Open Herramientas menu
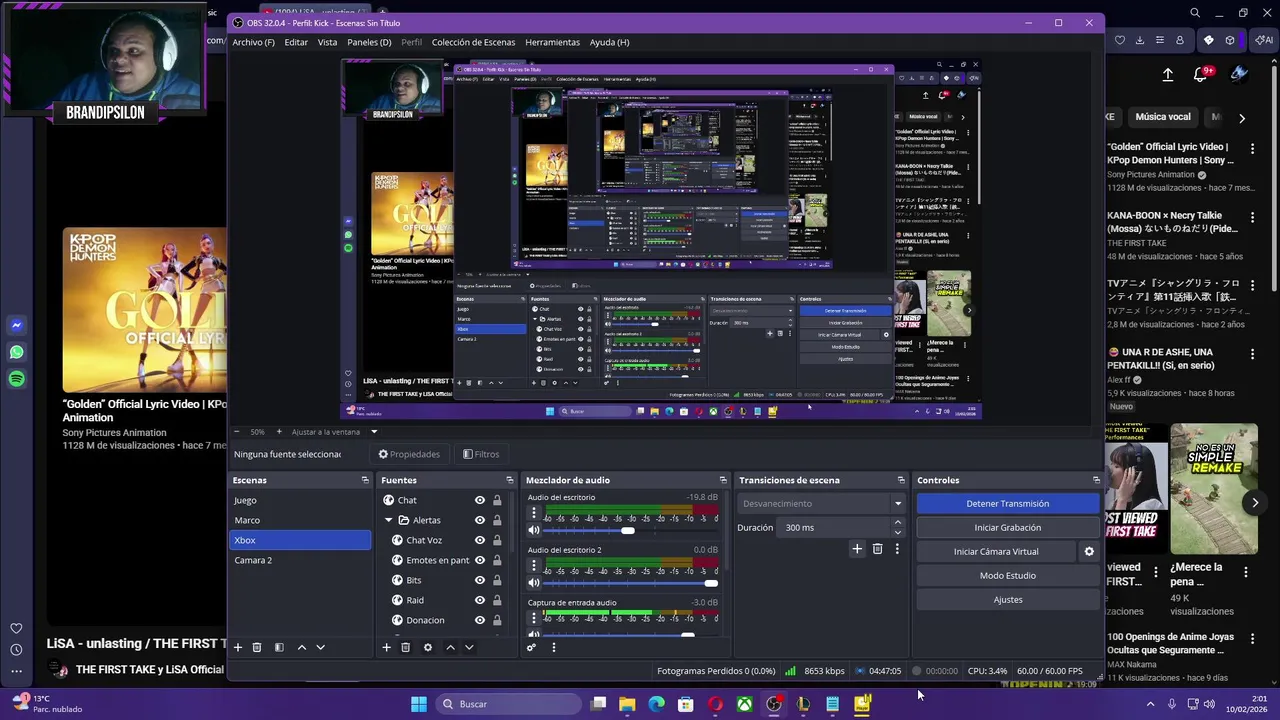1280x720 pixels. (x=552, y=42)
